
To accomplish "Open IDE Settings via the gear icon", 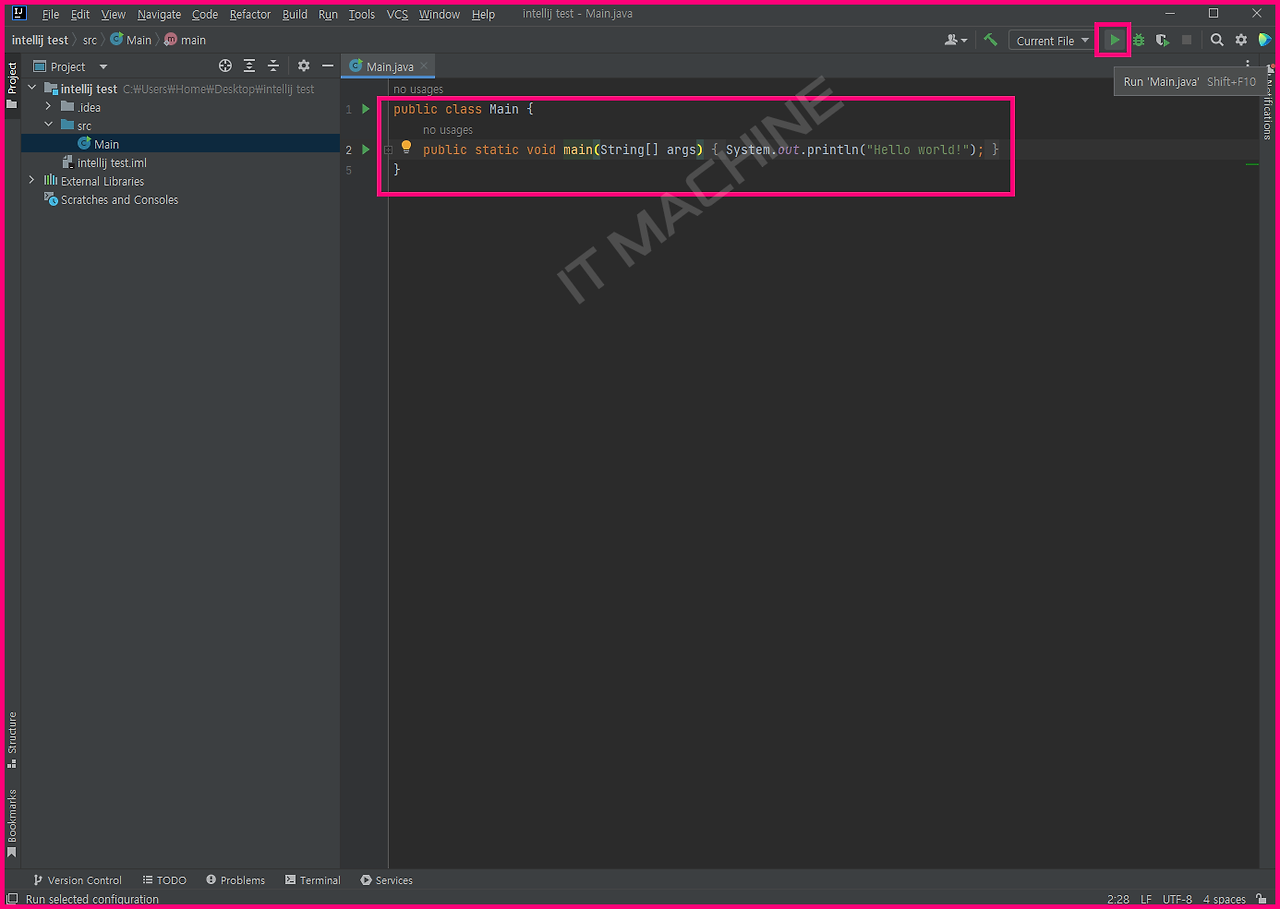I will [1240, 40].
